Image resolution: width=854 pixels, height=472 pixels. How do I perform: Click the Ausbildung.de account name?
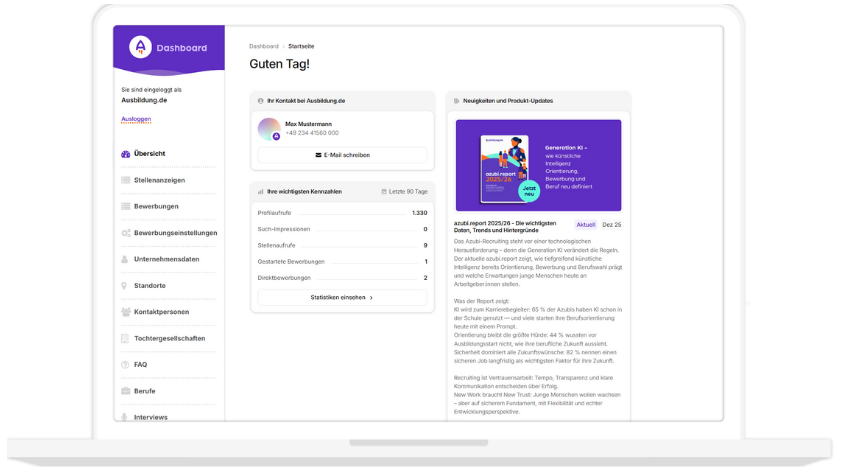[x=144, y=100]
